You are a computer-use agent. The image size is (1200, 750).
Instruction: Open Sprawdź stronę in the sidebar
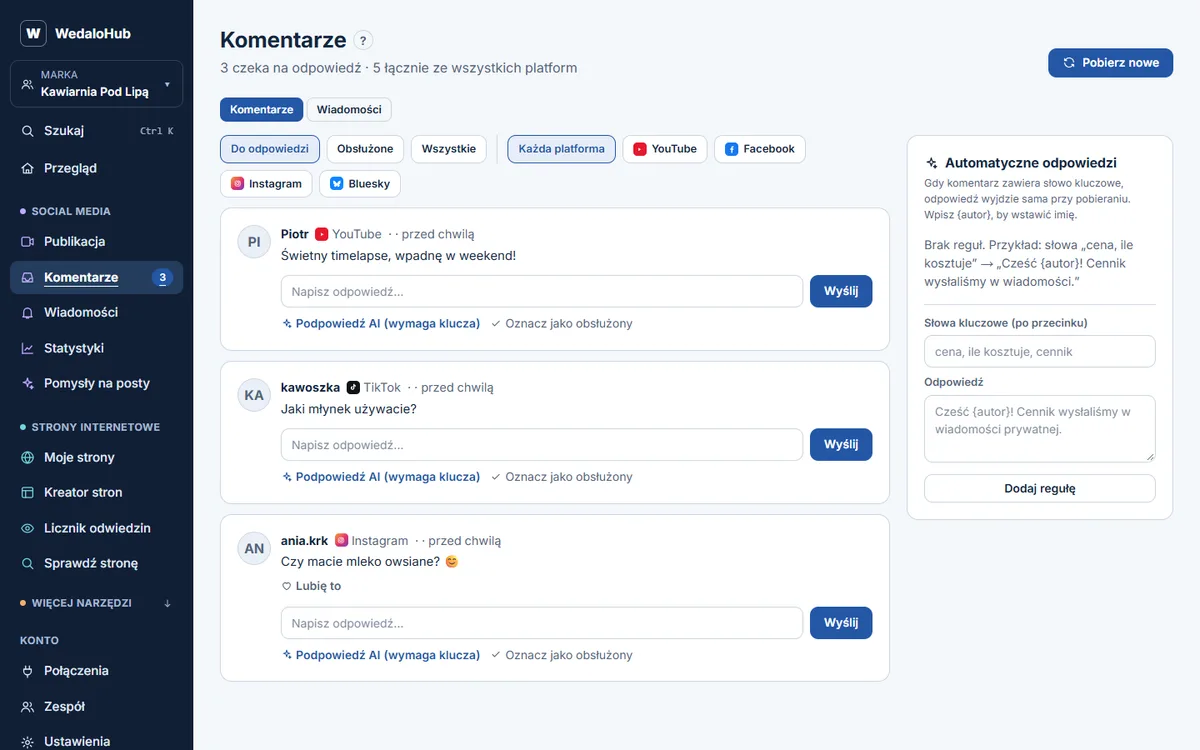click(x=97, y=563)
